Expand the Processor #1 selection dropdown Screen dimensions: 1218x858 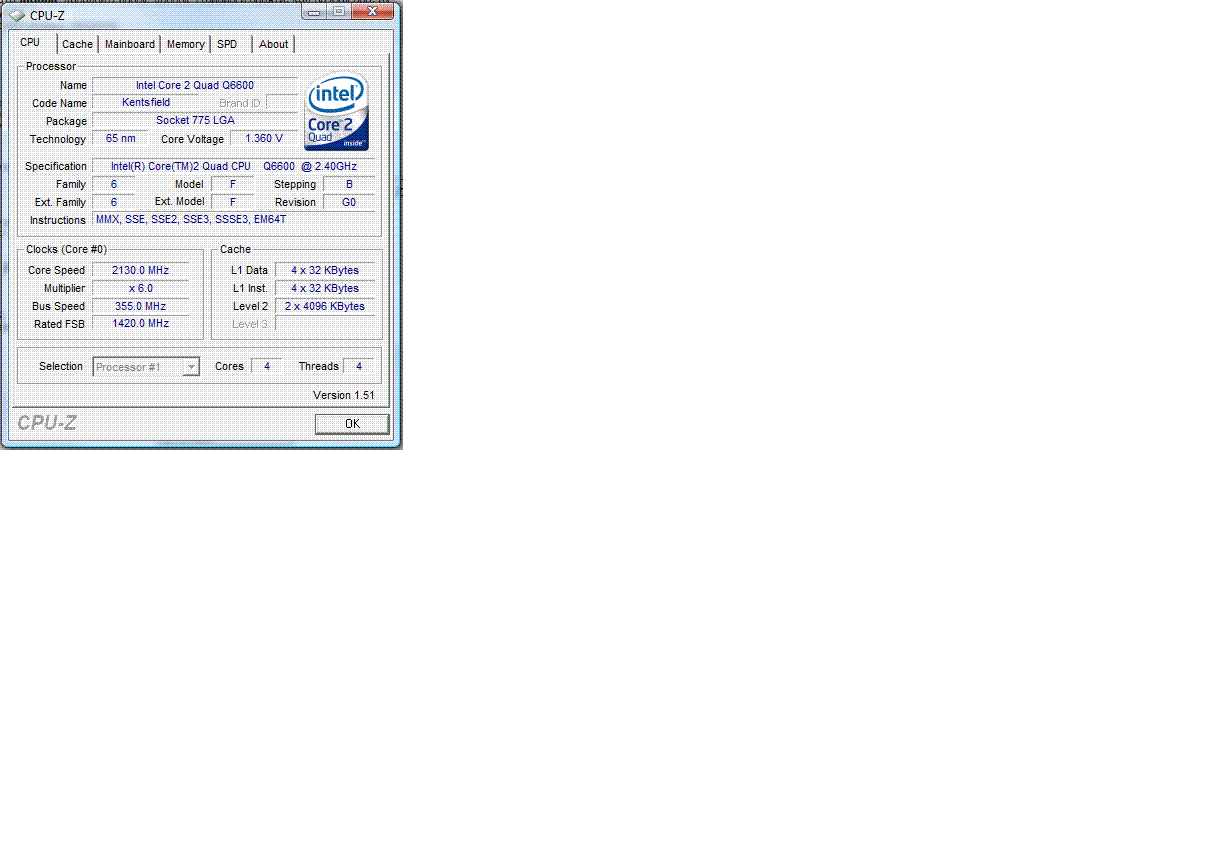pos(191,367)
